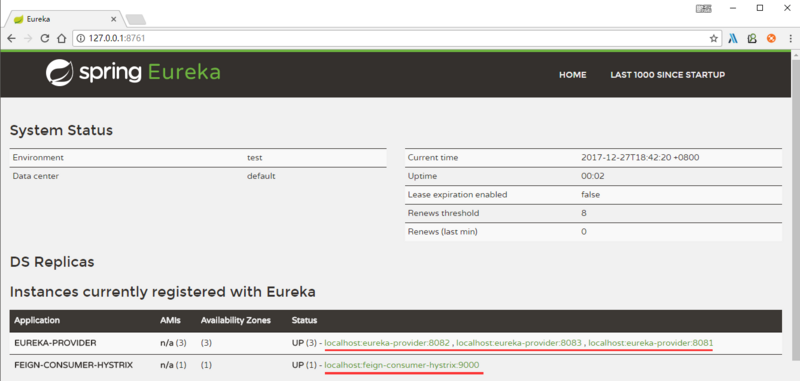Select the Current time value 2017-12-27T18:42:20 +0800
The height and width of the screenshot is (381, 800).
click(640, 158)
